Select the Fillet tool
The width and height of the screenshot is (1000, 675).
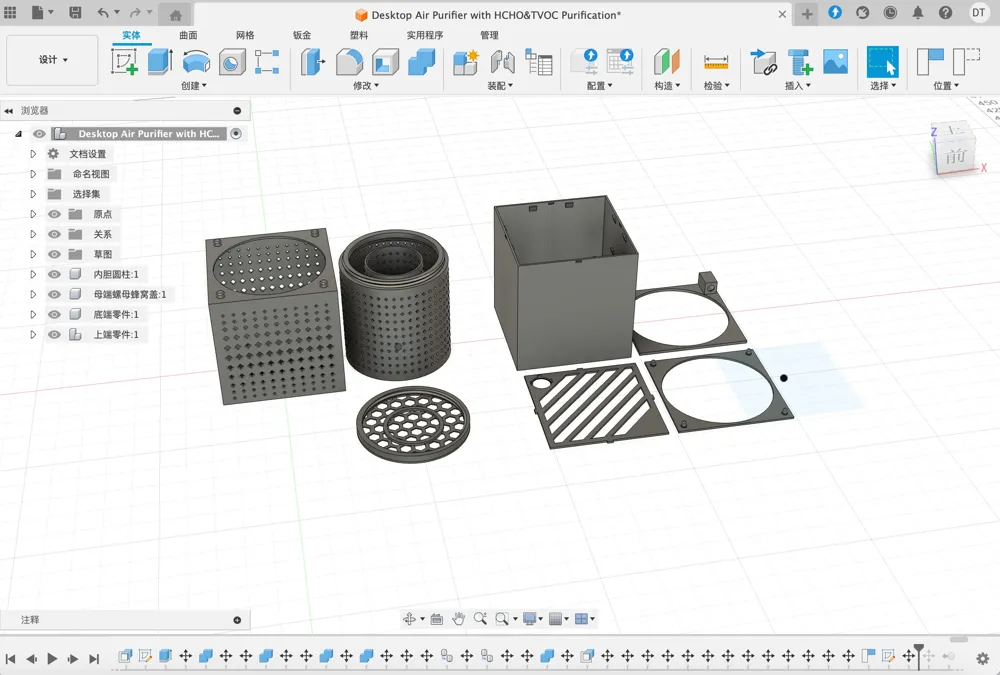pyautogui.click(x=349, y=62)
